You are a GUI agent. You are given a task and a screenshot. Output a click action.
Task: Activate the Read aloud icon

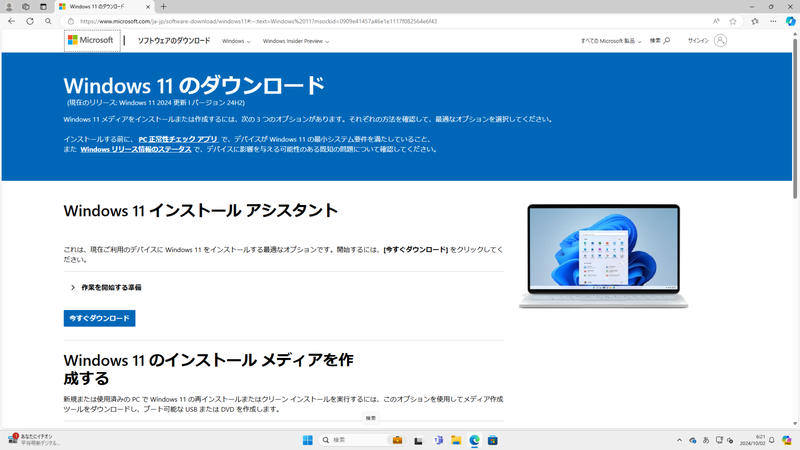point(716,21)
